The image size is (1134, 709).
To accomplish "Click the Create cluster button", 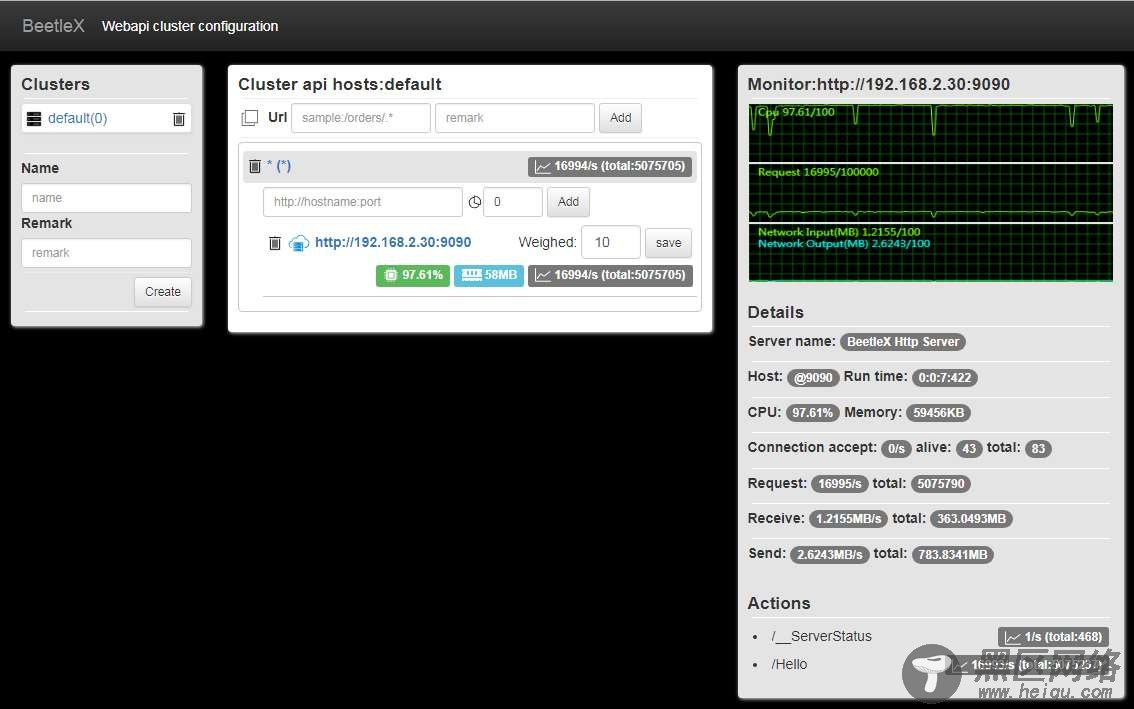I will (x=163, y=292).
